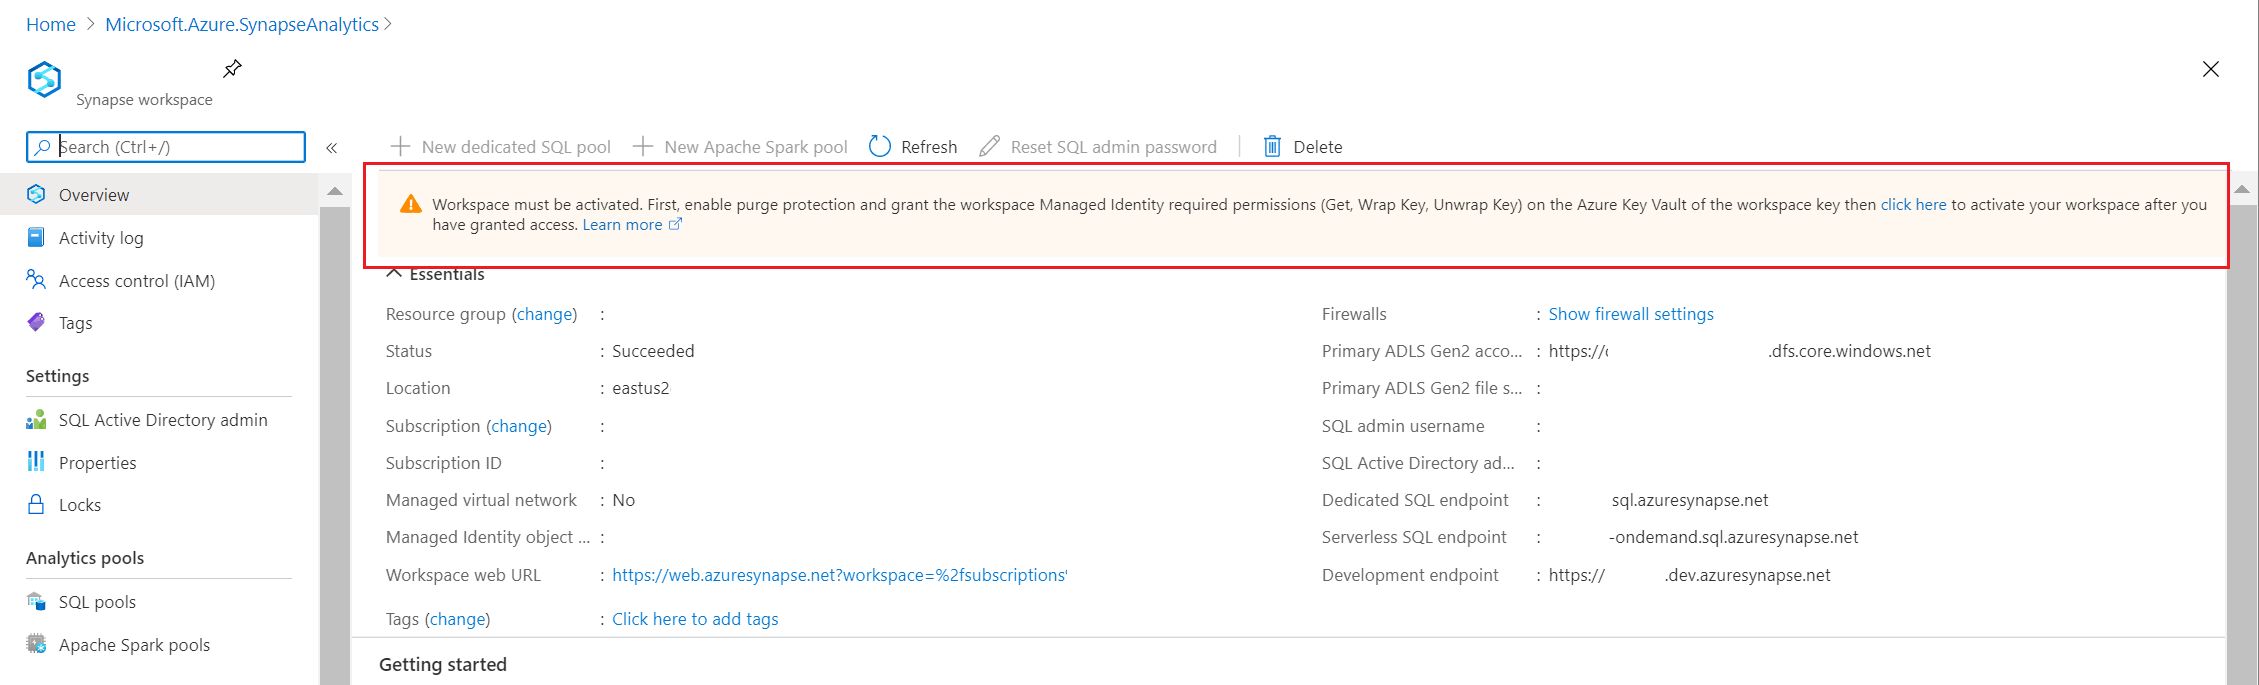This screenshot has width=2259, height=685.
Task: Click the Refresh toolbar icon
Action: click(880, 147)
